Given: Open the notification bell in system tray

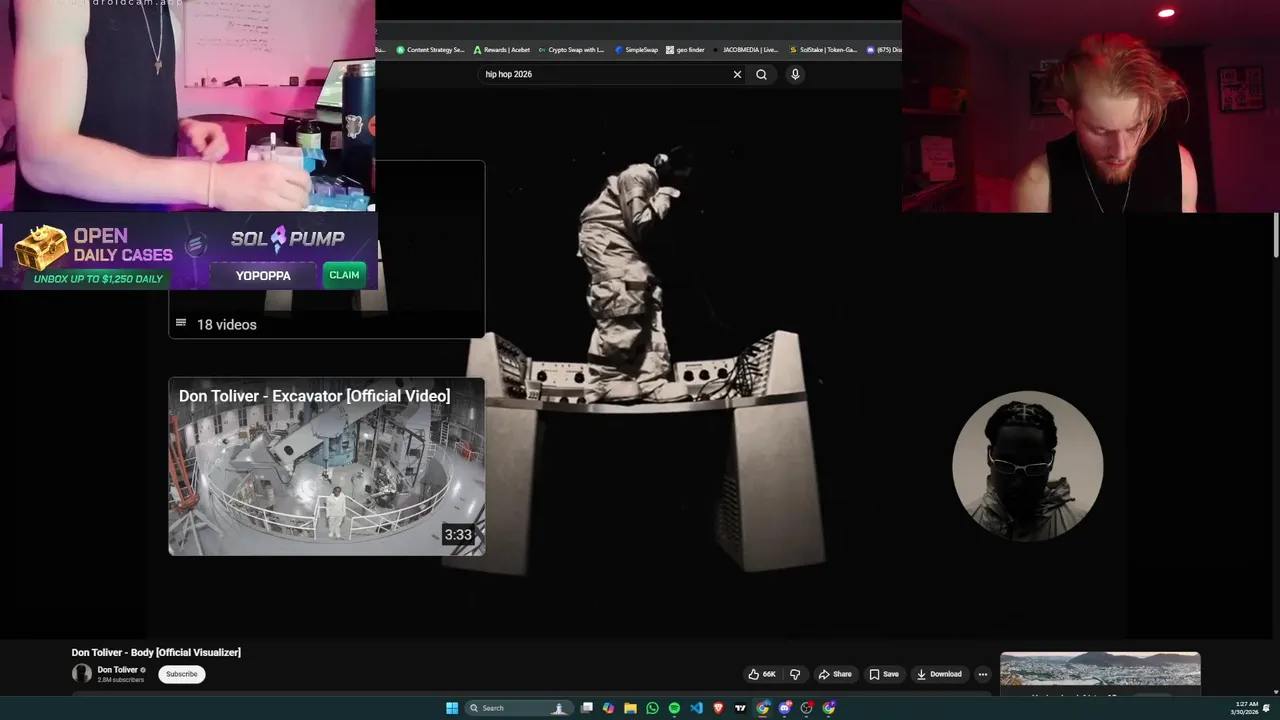Looking at the screenshot, I should click(x=1266, y=708).
